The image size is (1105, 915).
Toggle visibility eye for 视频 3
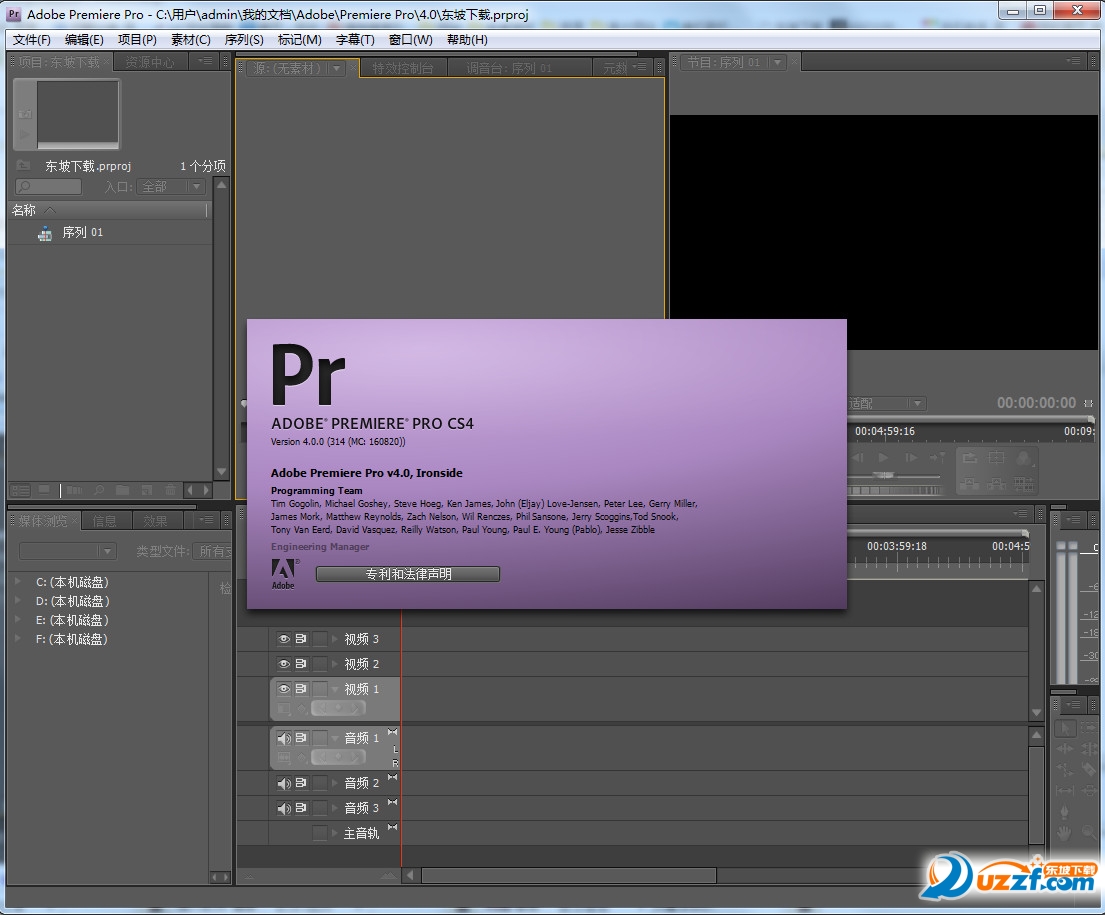[x=284, y=639]
